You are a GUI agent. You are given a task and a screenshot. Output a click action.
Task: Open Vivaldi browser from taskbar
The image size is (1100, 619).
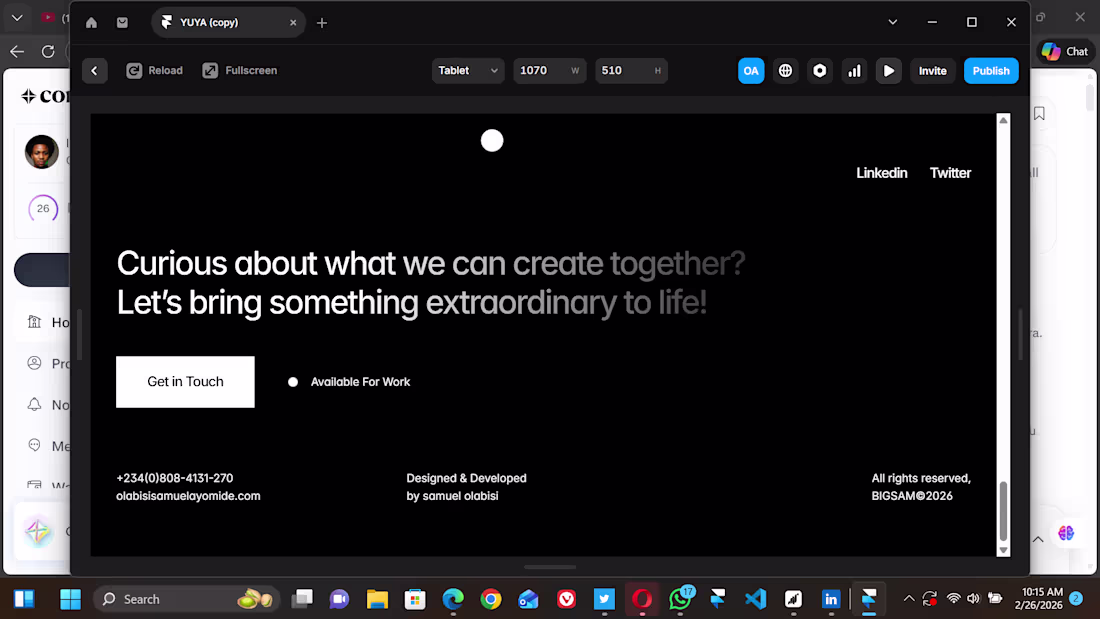click(566, 599)
